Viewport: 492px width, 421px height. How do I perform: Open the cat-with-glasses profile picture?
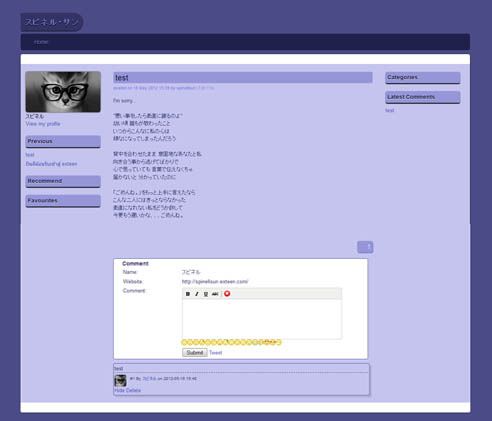pos(63,92)
